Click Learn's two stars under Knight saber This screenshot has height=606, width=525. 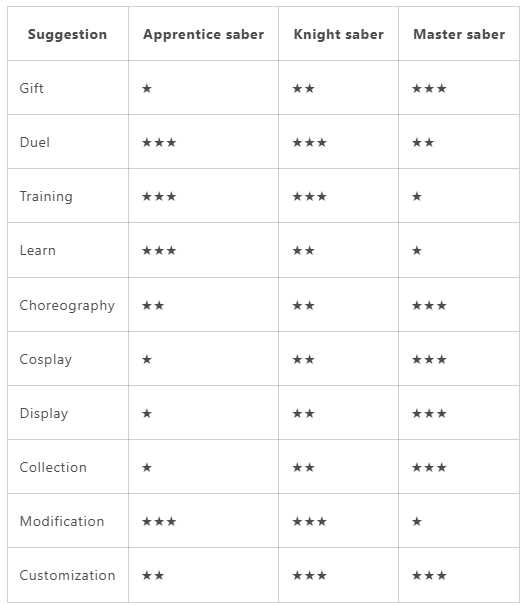[303, 251]
